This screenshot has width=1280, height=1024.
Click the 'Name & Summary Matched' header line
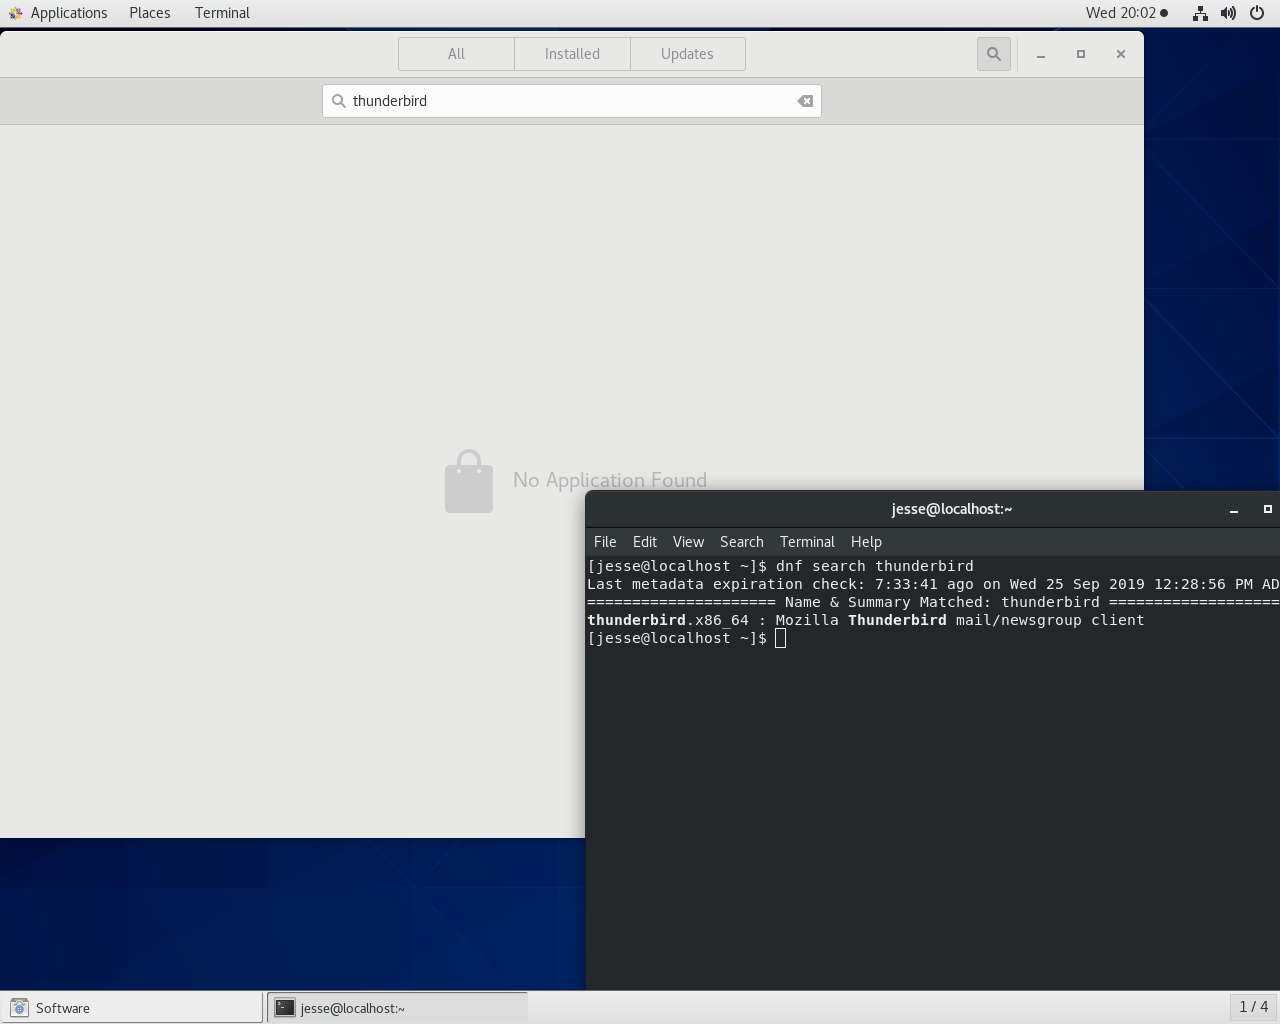point(933,602)
